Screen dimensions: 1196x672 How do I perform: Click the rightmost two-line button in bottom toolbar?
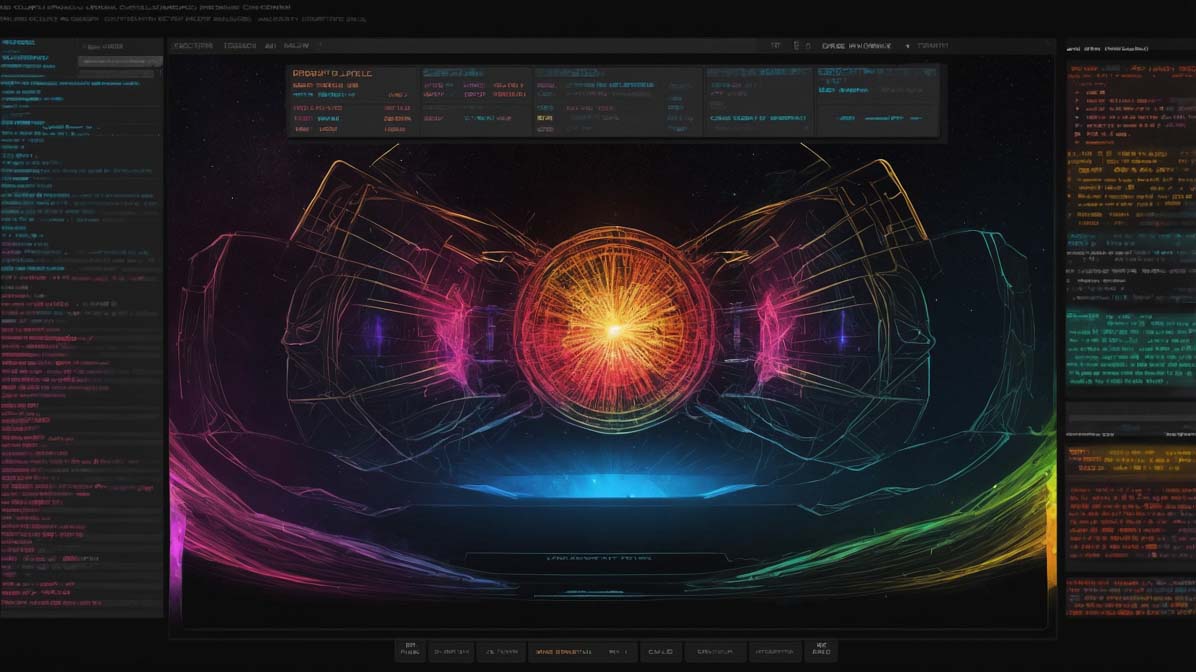(821, 650)
